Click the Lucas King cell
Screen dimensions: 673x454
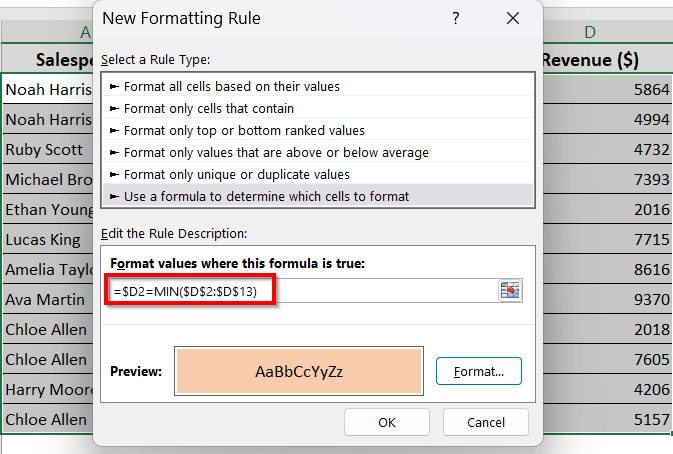click(48, 239)
